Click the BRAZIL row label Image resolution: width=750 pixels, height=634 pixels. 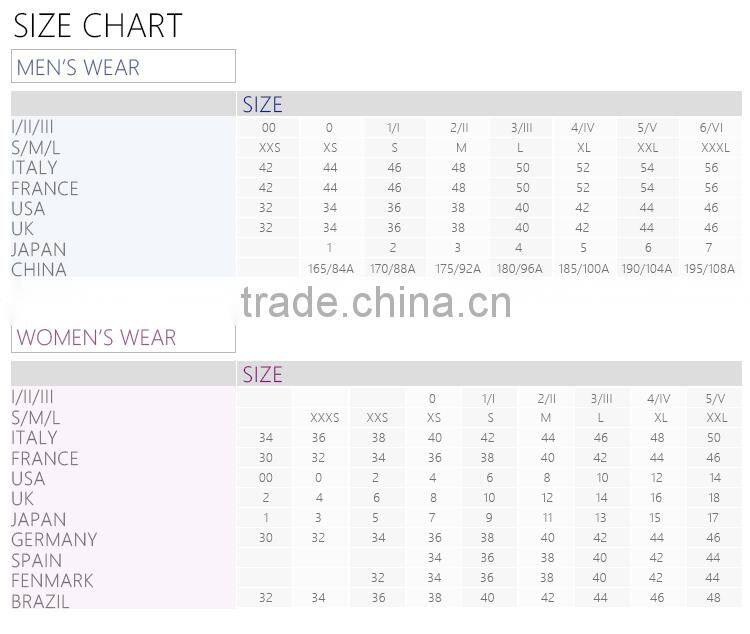(40, 601)
